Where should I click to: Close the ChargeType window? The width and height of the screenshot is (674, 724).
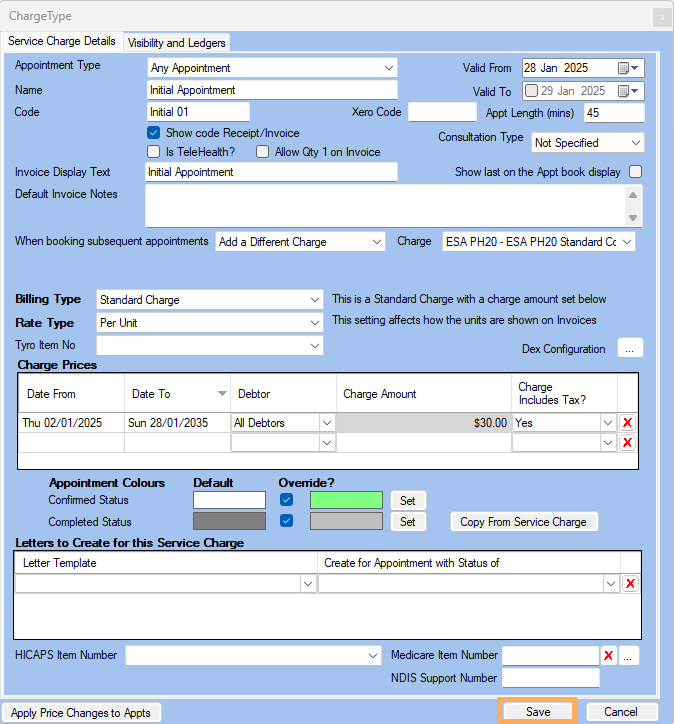[662, 18]
